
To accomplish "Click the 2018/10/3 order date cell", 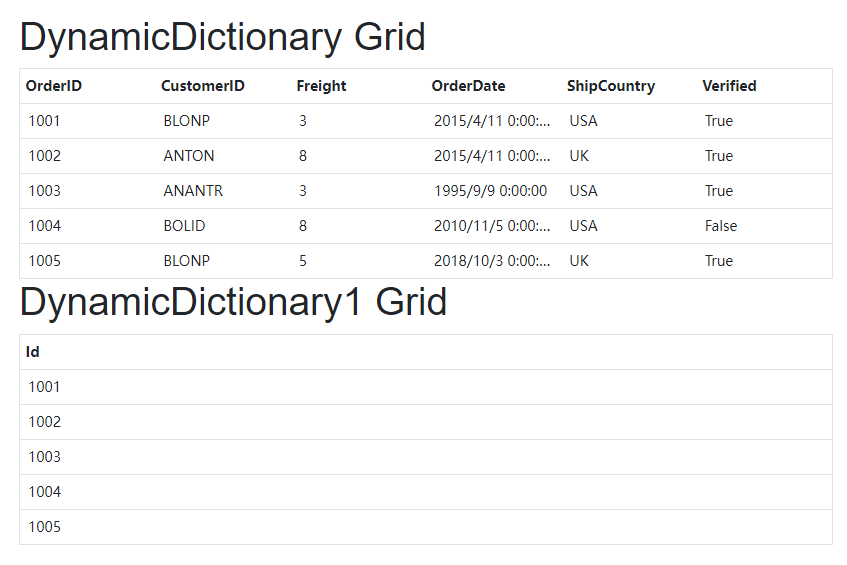I will point(490,261).
